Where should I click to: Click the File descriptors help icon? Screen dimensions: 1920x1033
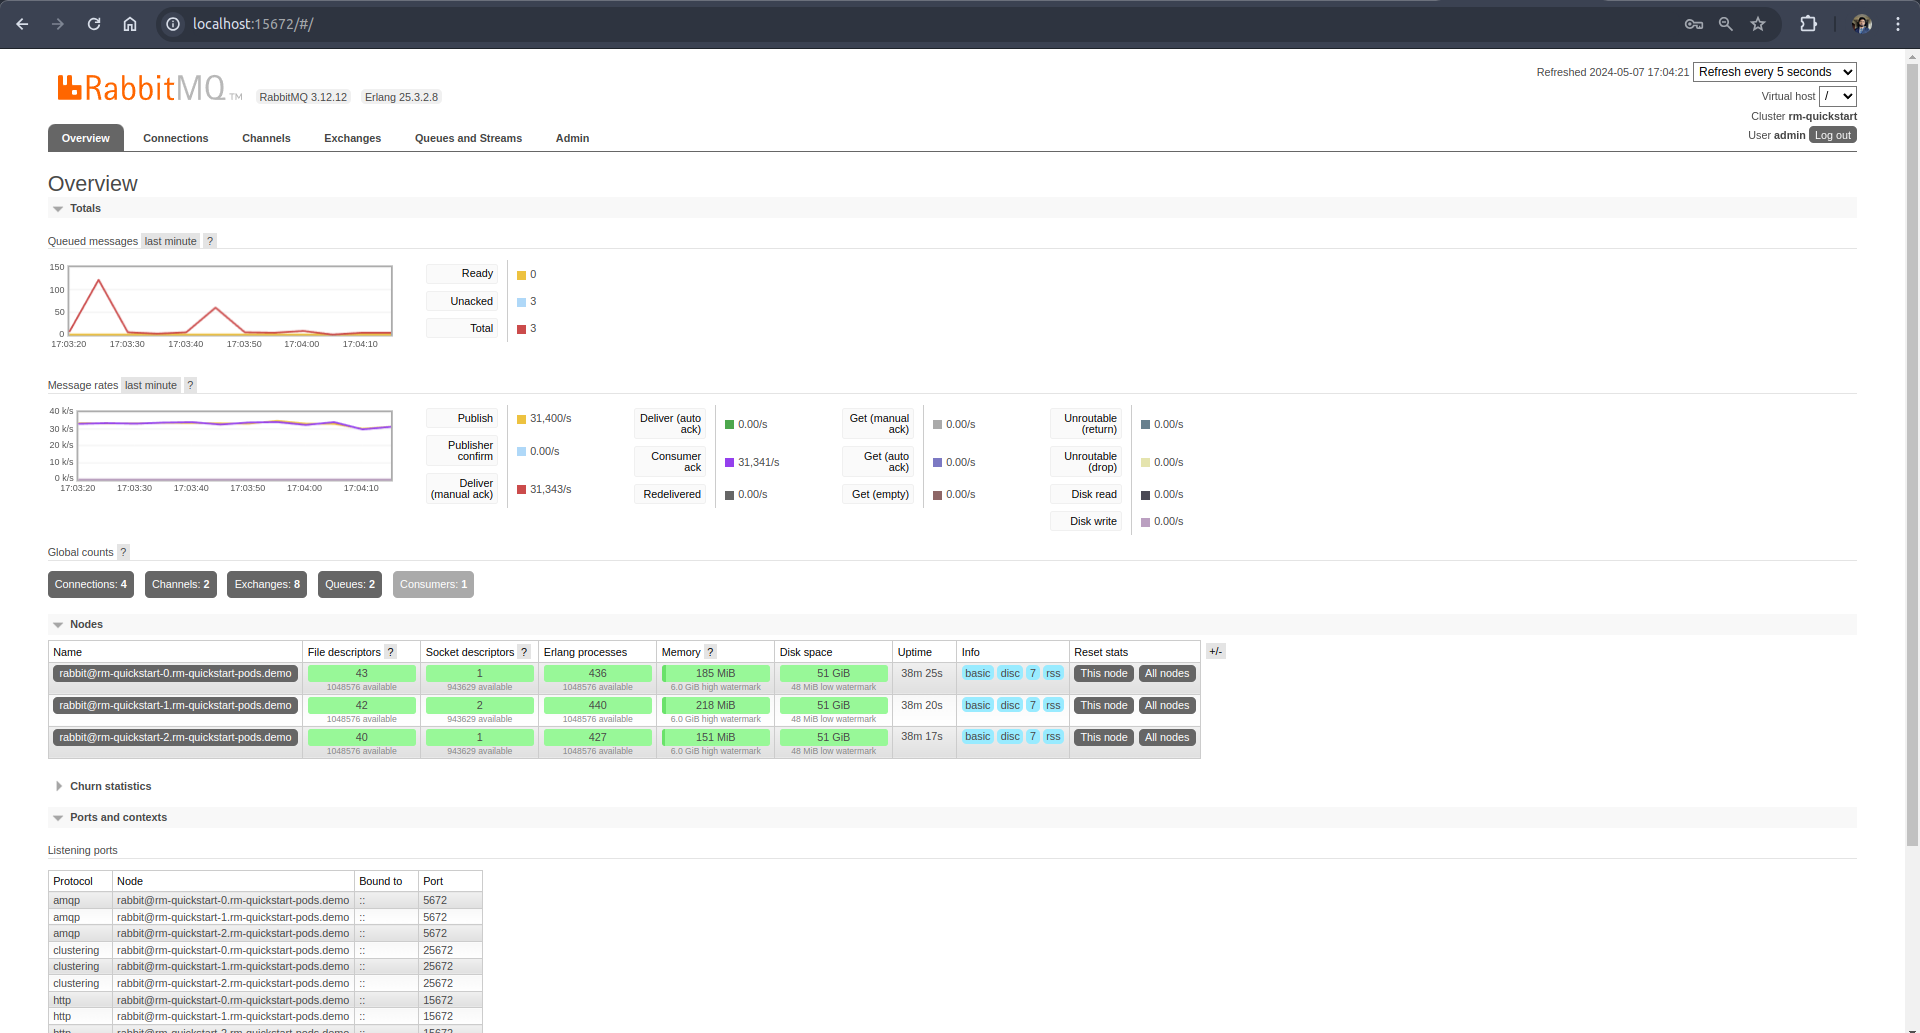point(390,651)
